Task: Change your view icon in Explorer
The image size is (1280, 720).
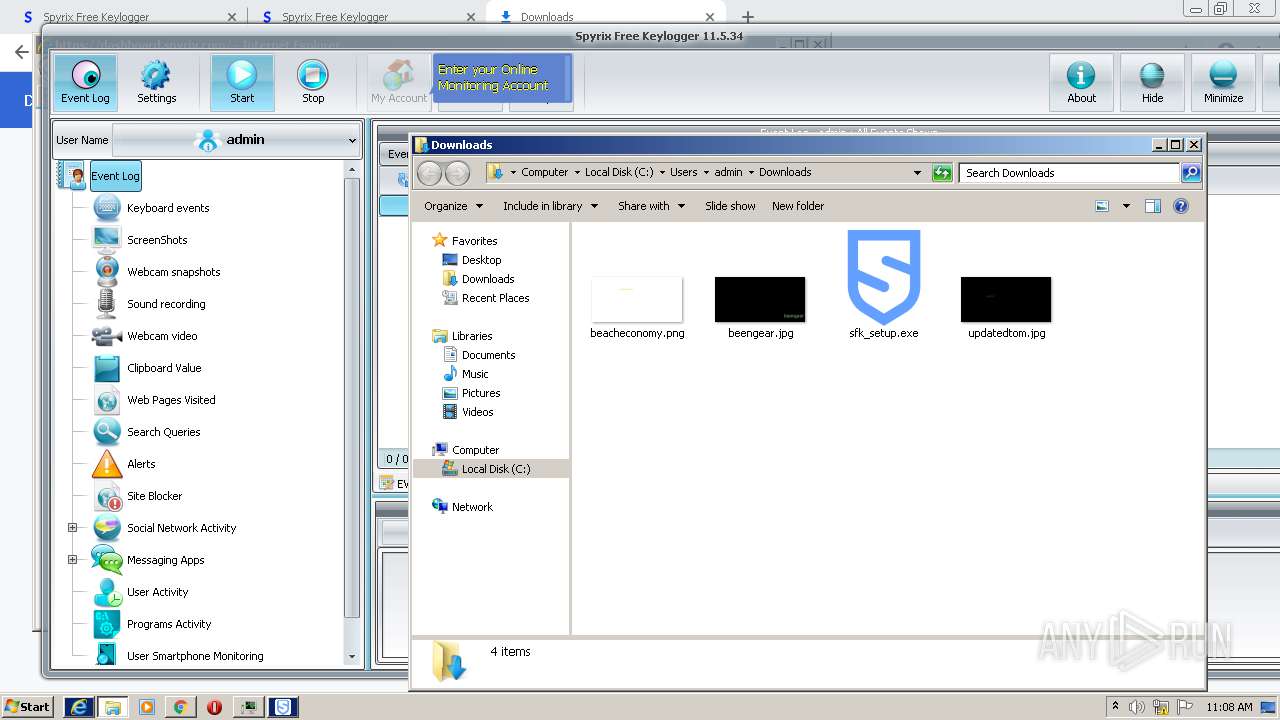Action: pyautogui.click(x=1102, y=206)
